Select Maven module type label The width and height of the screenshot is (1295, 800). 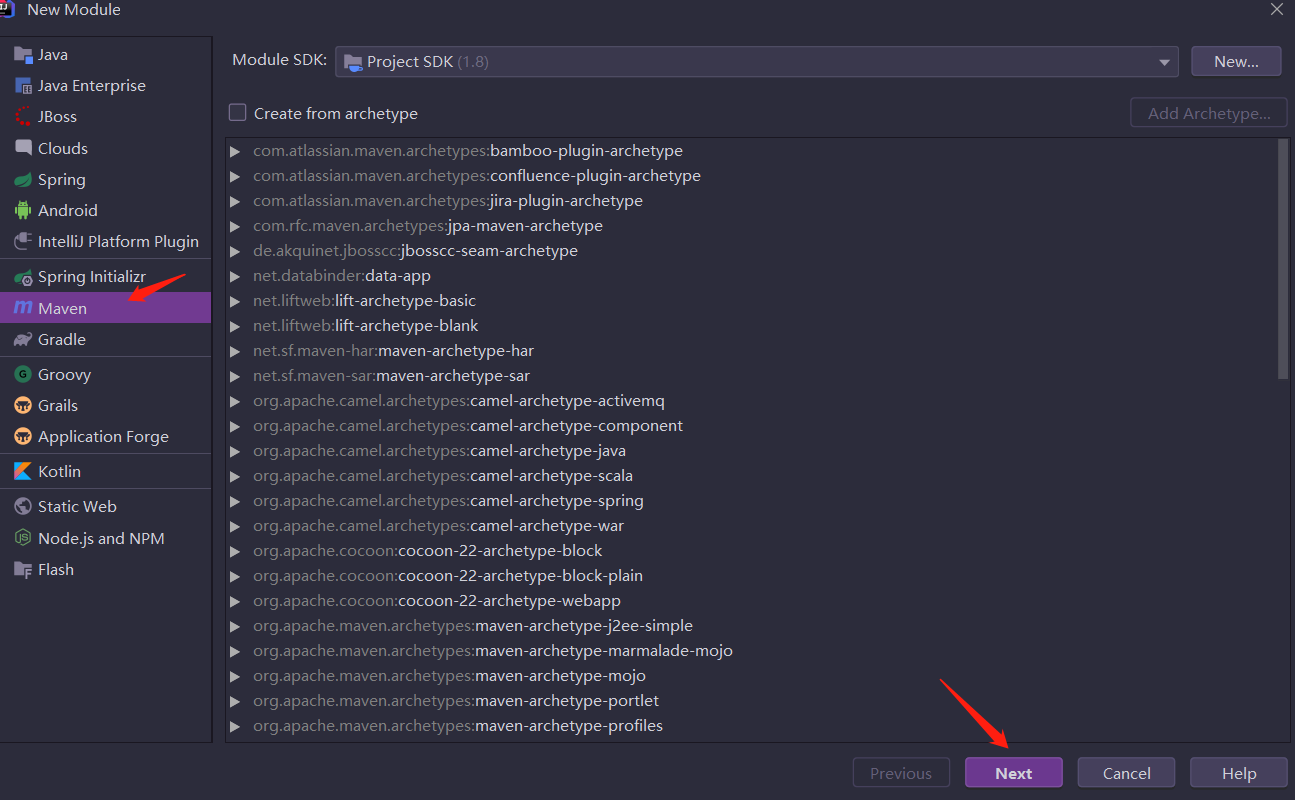coord(62,308)
